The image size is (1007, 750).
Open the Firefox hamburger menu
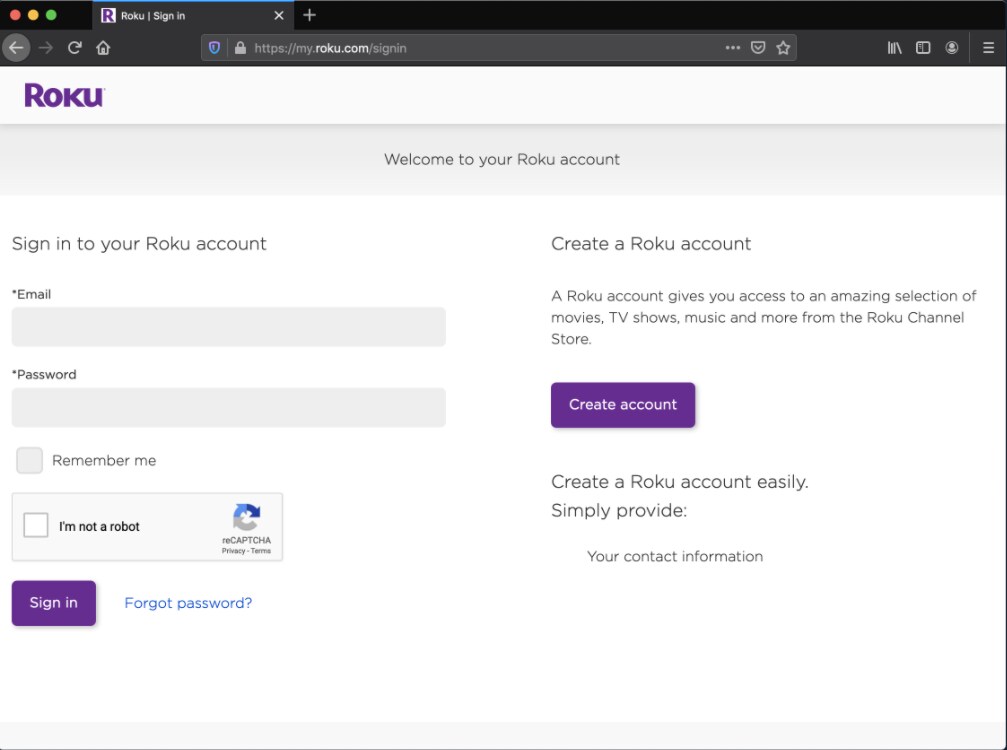988,48
